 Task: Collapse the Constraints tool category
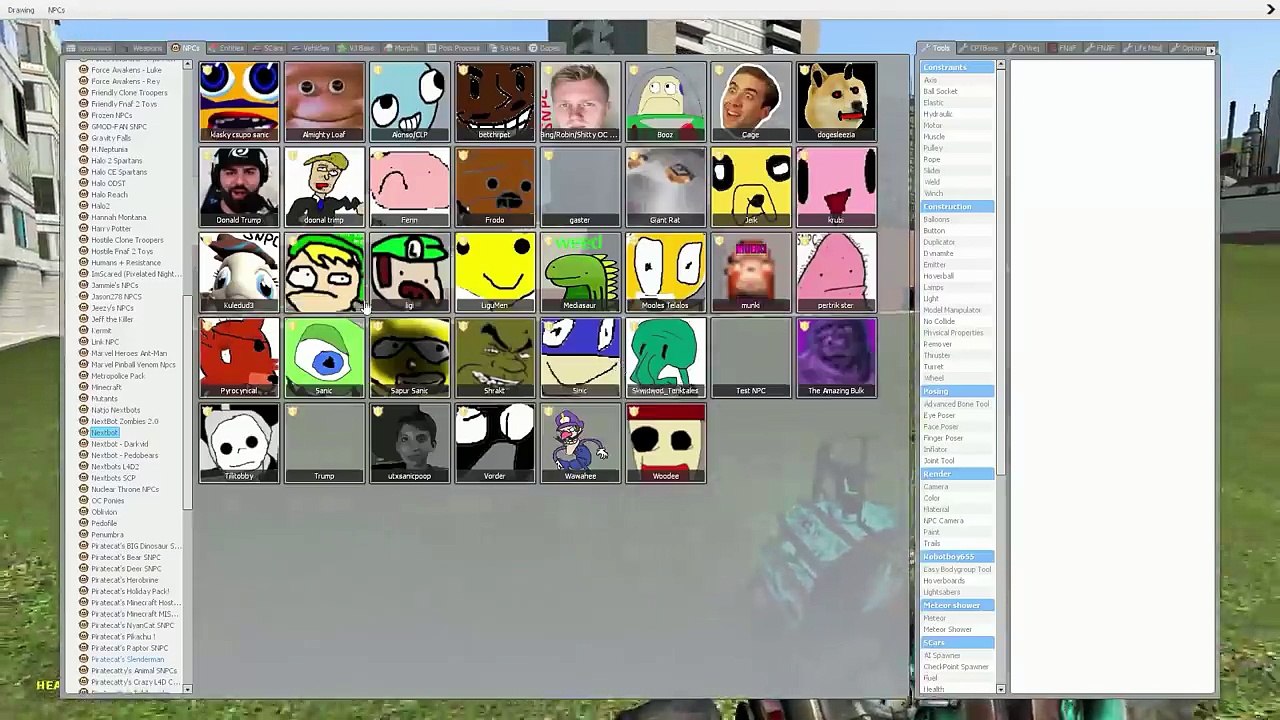pos(957,67)
